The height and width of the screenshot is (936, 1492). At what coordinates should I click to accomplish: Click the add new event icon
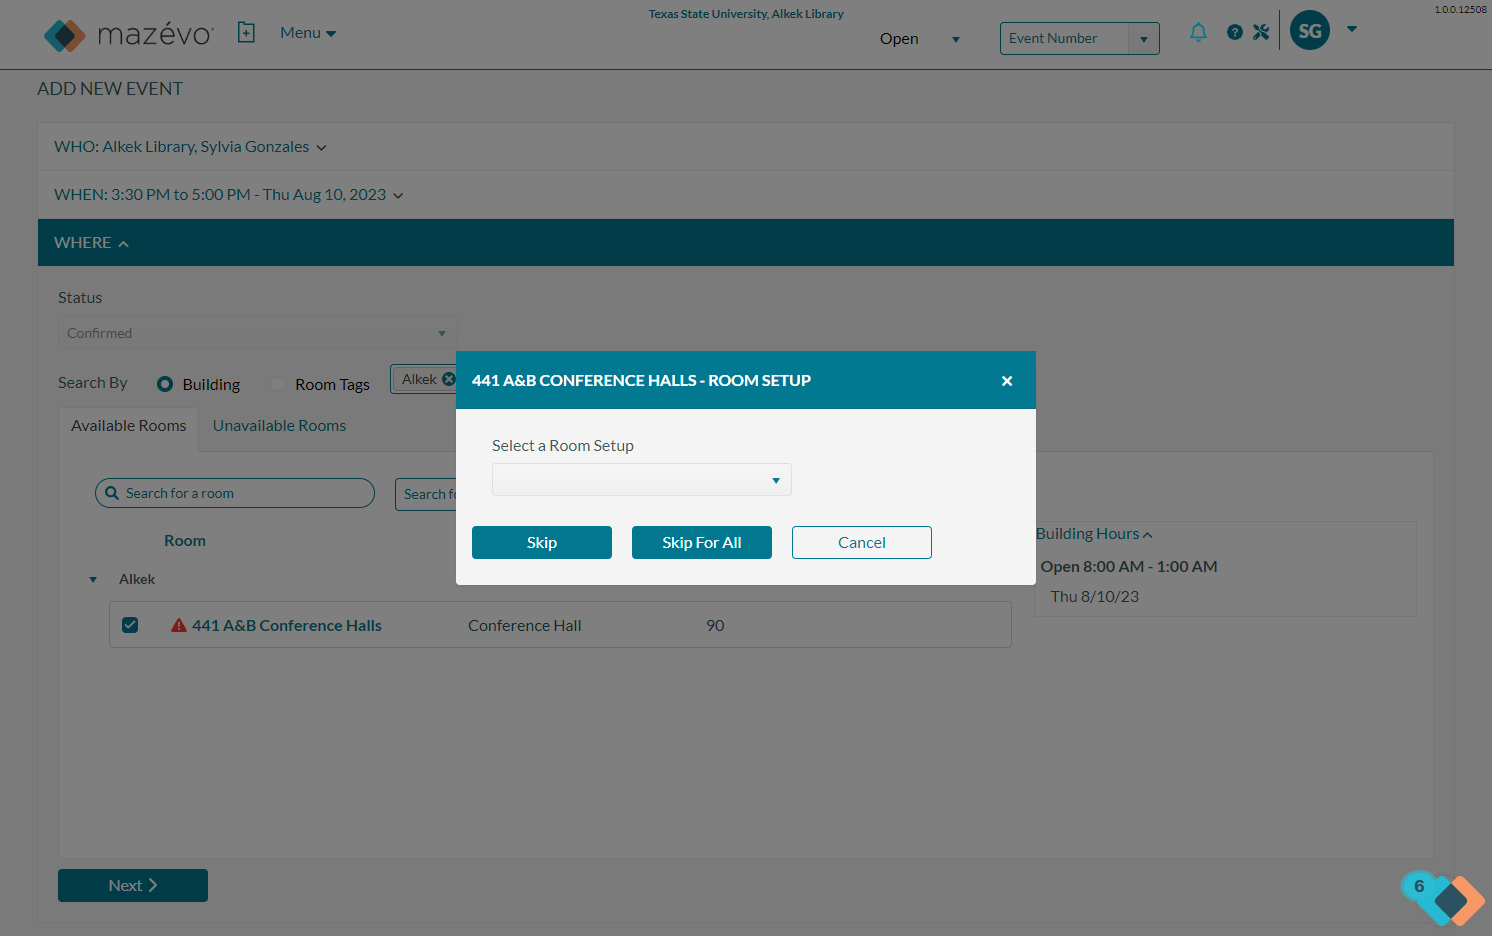246,33
